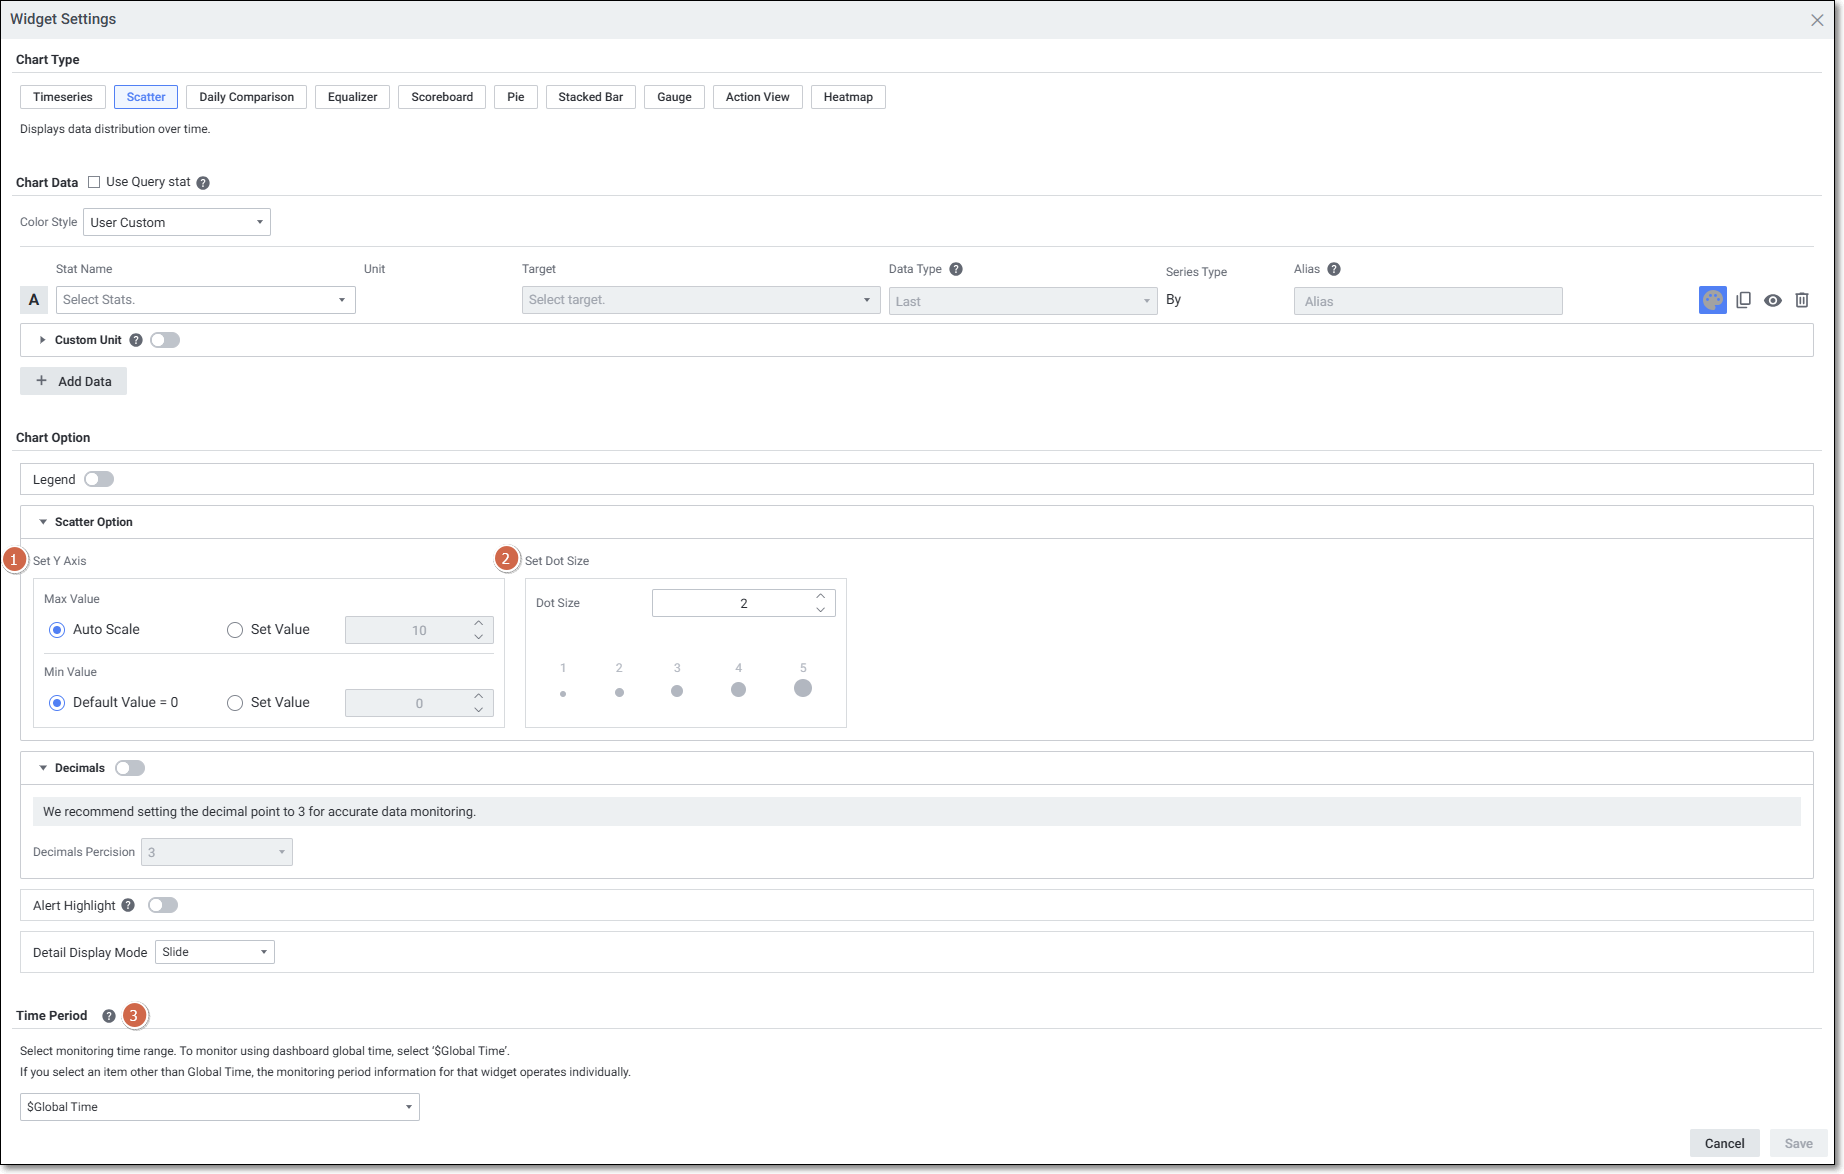
Task: Open the Color Style dropdown
Action: point(177,222)
